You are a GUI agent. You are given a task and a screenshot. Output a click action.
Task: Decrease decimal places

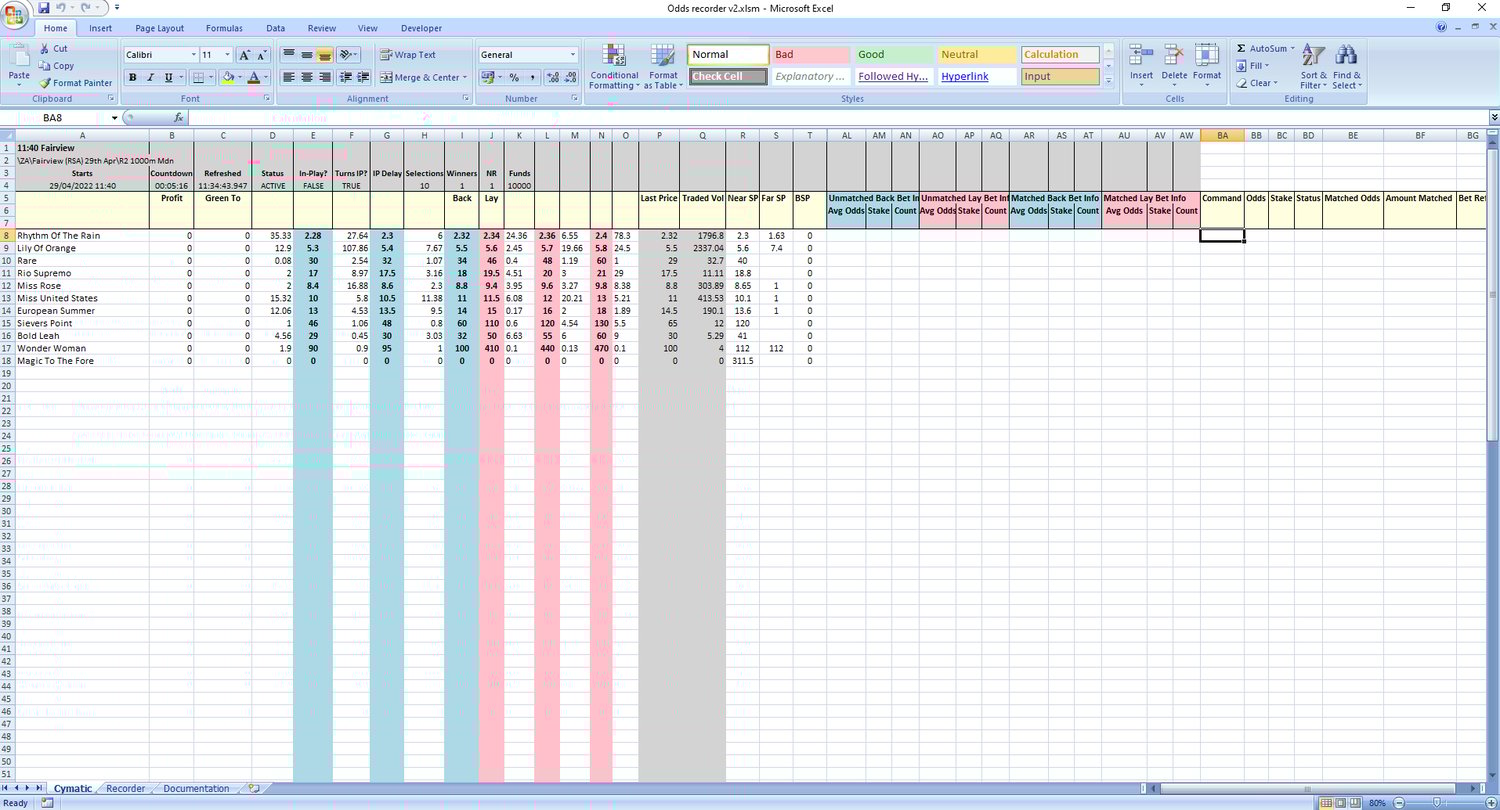570,77
